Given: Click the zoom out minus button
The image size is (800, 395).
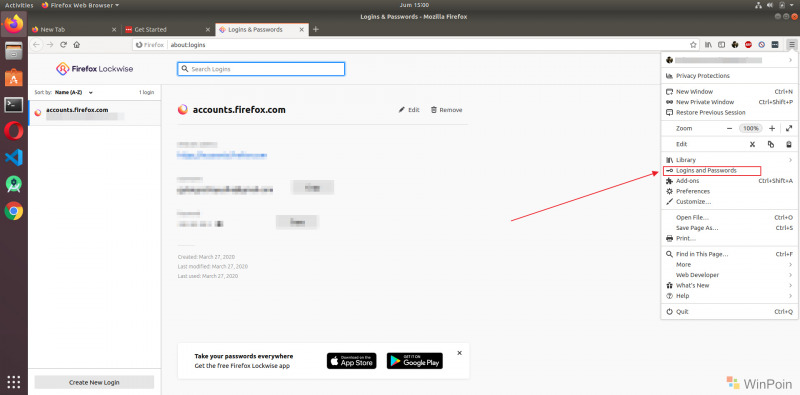Looking at the screenshot, I should click(x=730, y=129).
